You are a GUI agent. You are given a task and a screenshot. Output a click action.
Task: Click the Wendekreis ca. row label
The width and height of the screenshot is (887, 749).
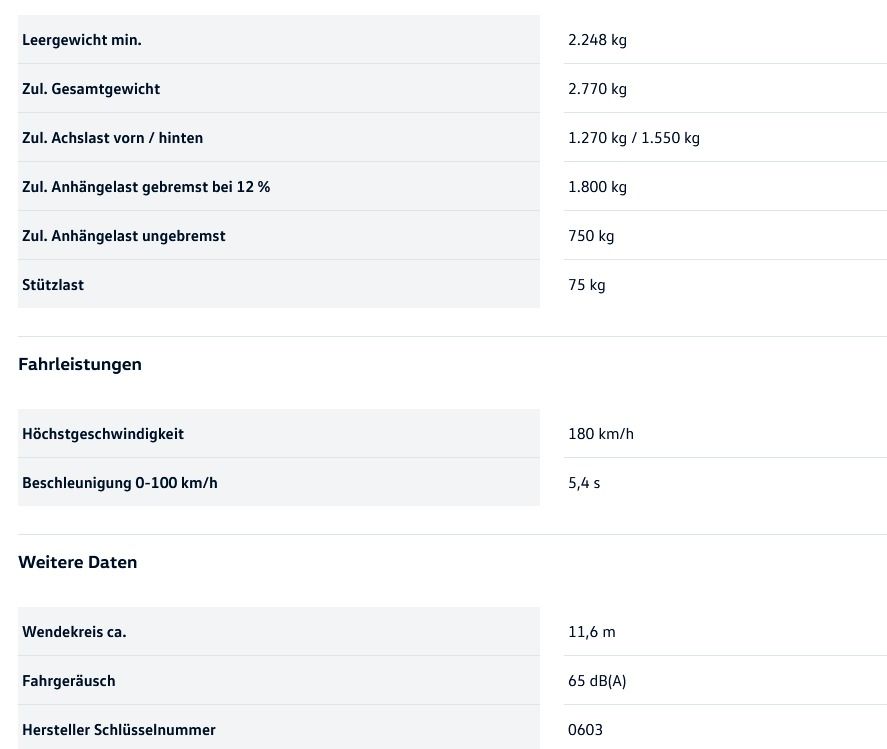74,632
